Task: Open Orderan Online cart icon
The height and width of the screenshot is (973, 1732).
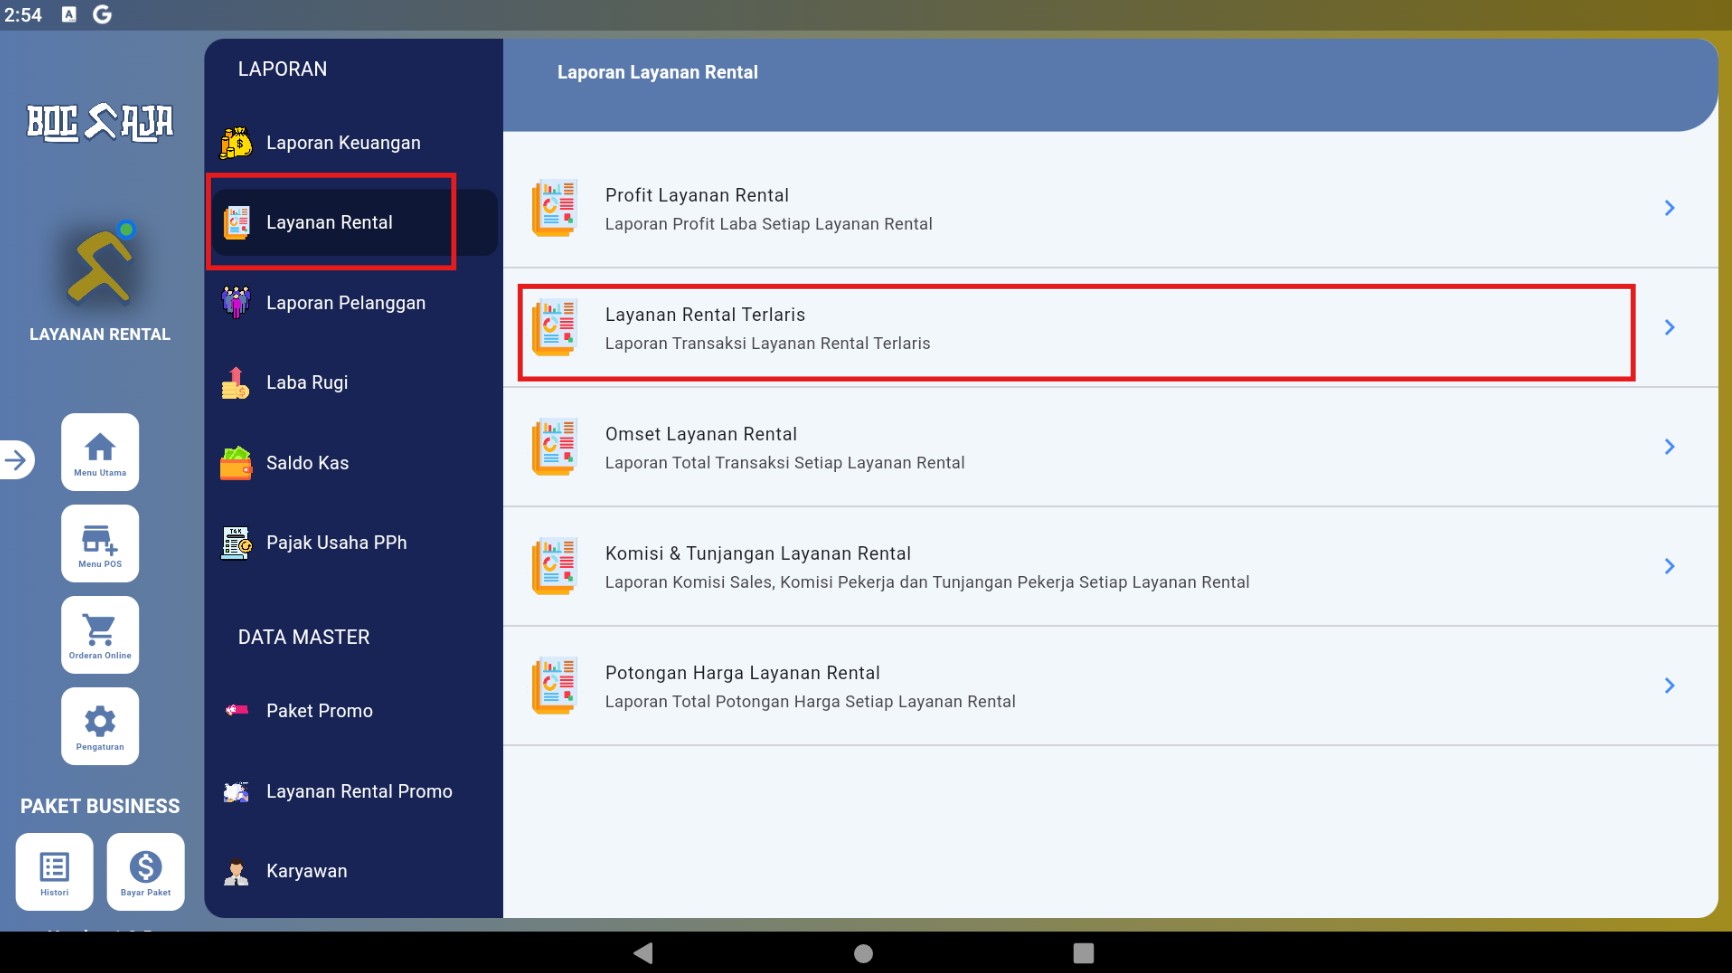Action: (100, 635)
